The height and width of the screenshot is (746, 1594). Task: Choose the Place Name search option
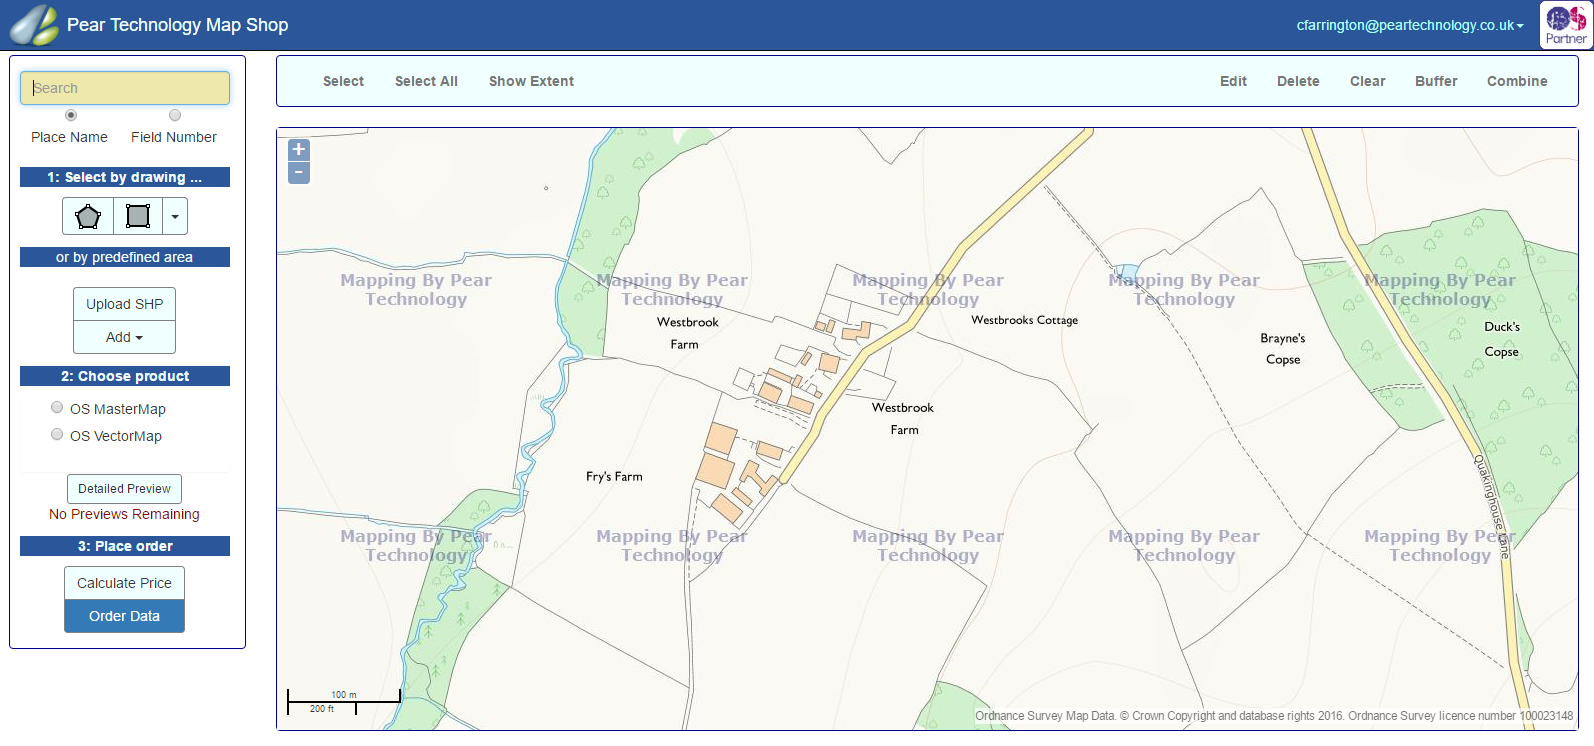tap(70, 115)
